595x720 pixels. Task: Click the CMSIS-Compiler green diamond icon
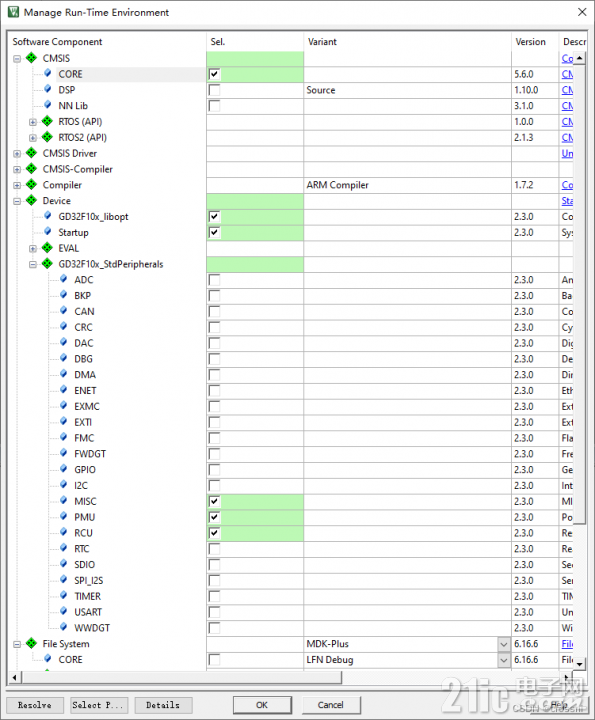[x=31, y=169]
